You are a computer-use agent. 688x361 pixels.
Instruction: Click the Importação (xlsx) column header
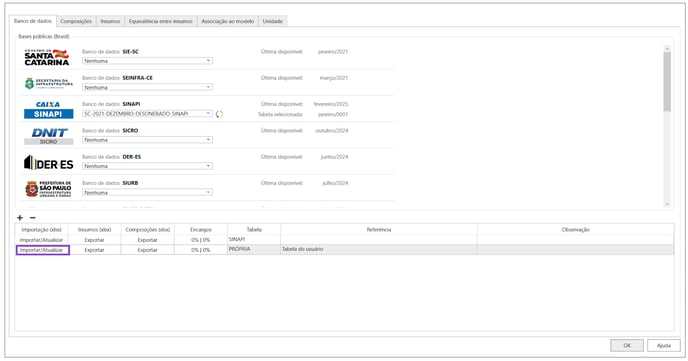(41, 229)
